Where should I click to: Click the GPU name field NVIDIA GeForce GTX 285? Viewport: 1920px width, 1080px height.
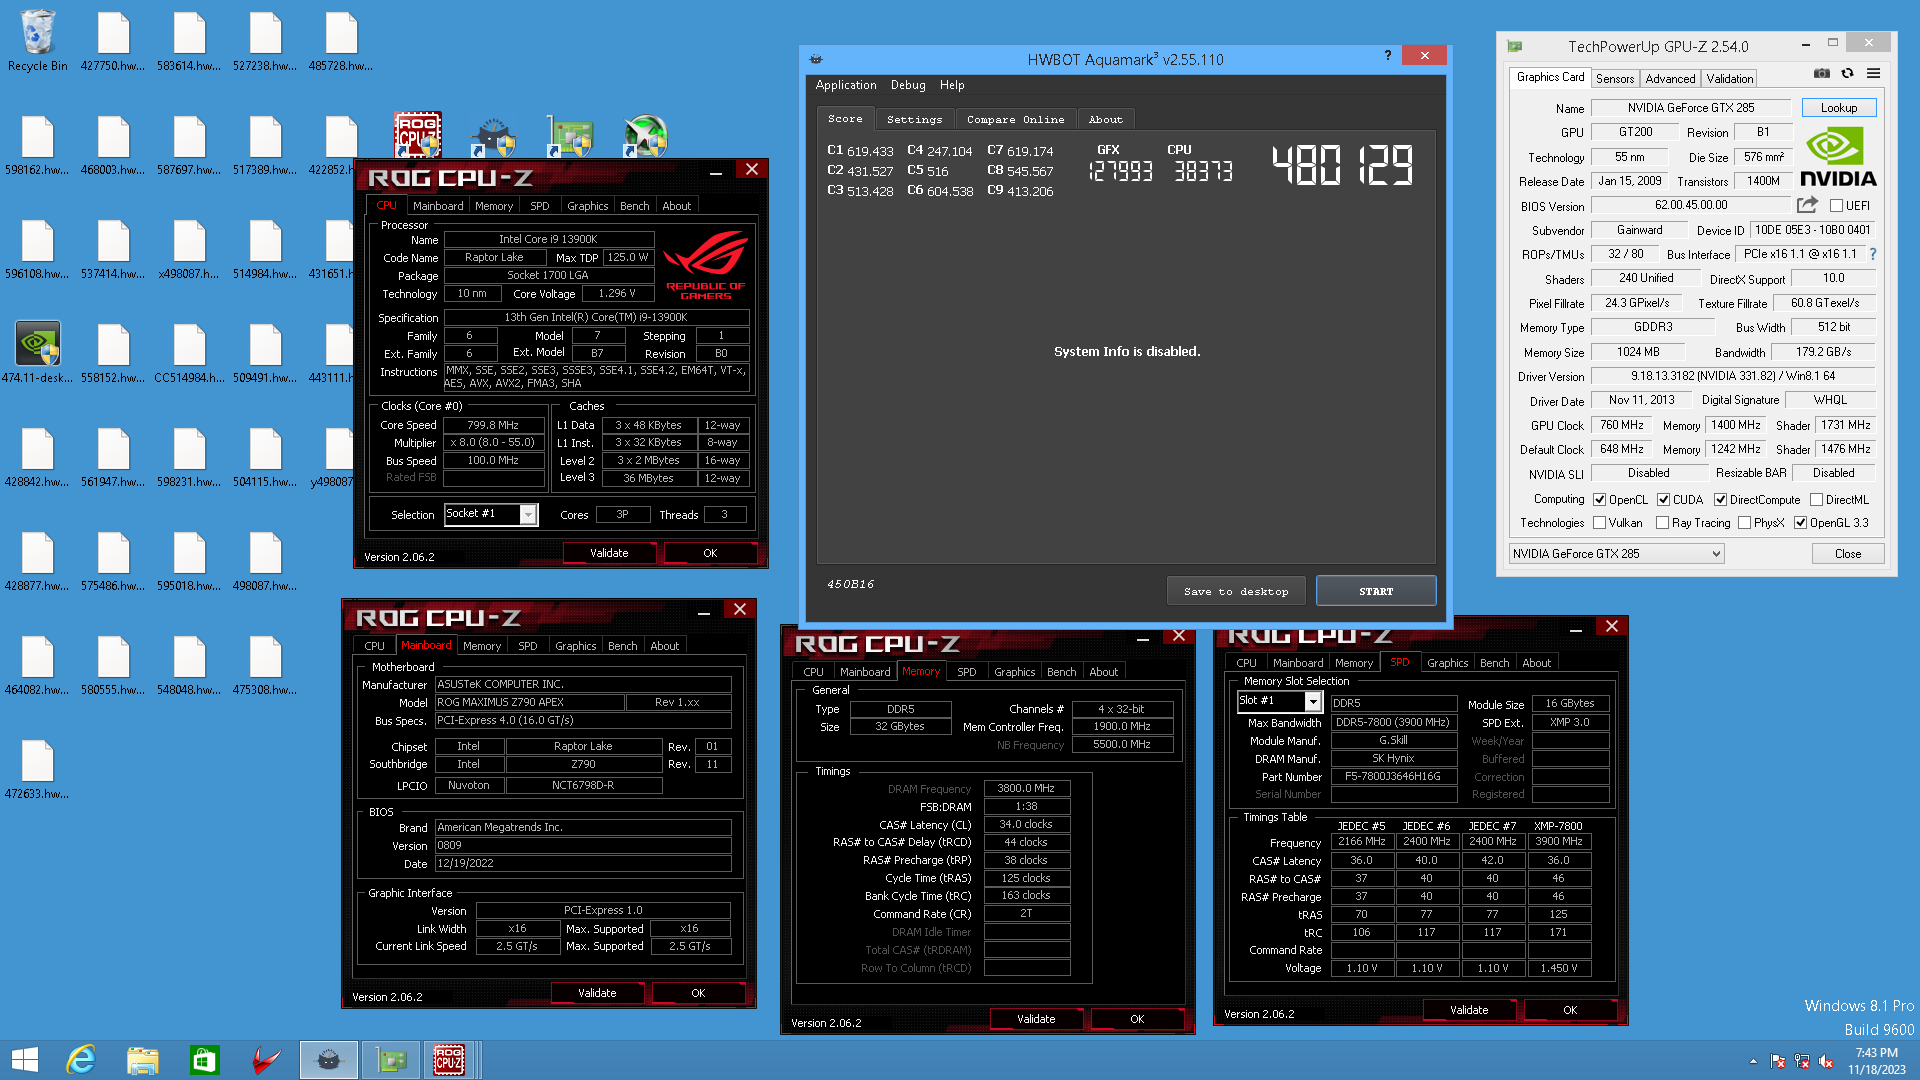pyautogui.click(x=1691, y=108)
